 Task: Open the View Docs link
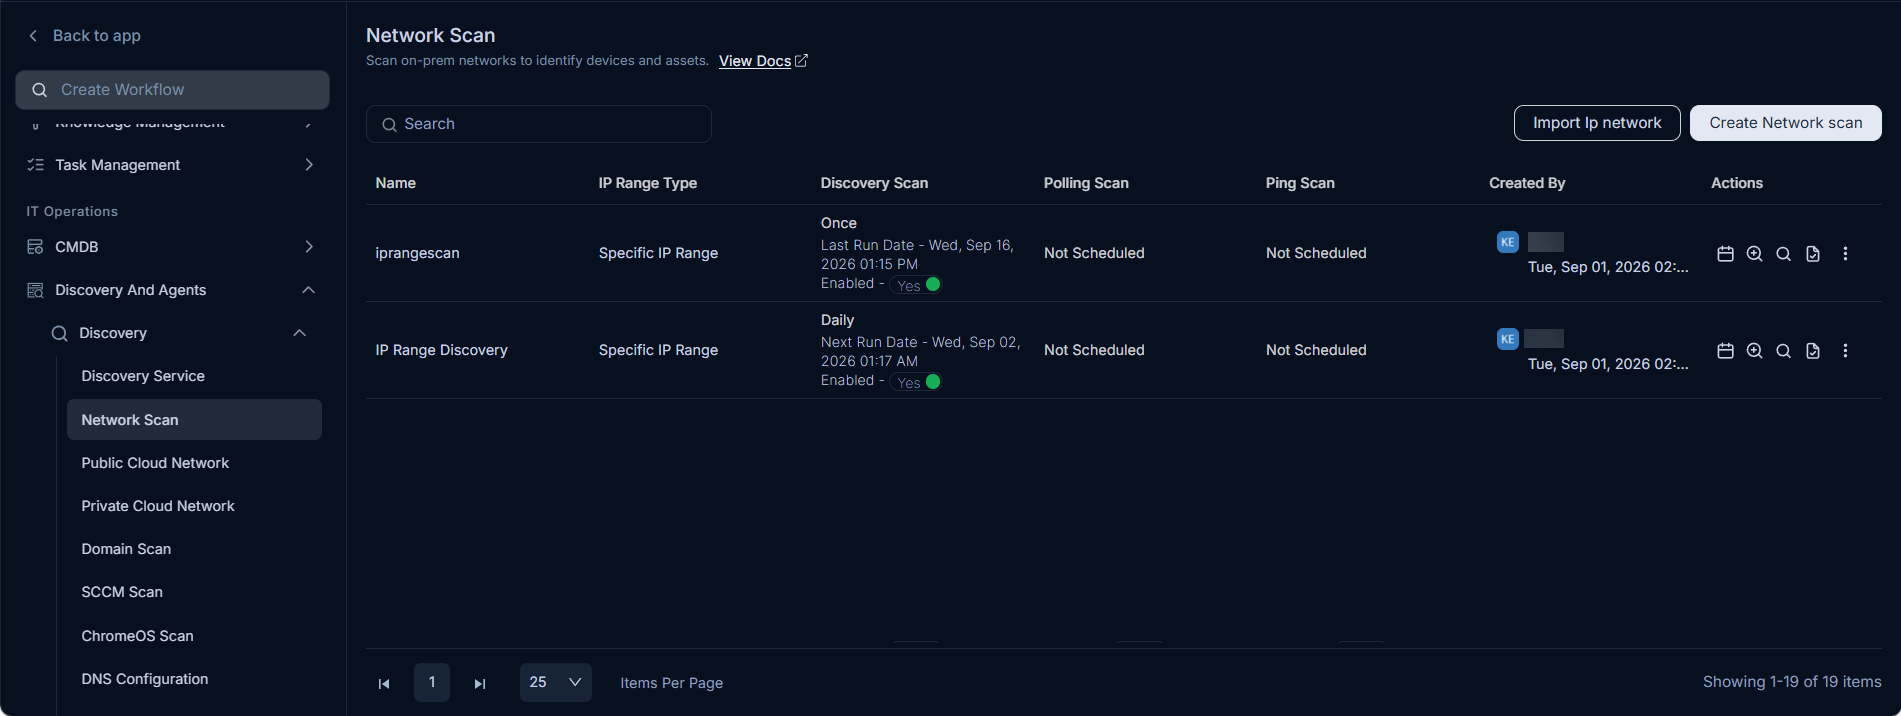tap(755, 61)
